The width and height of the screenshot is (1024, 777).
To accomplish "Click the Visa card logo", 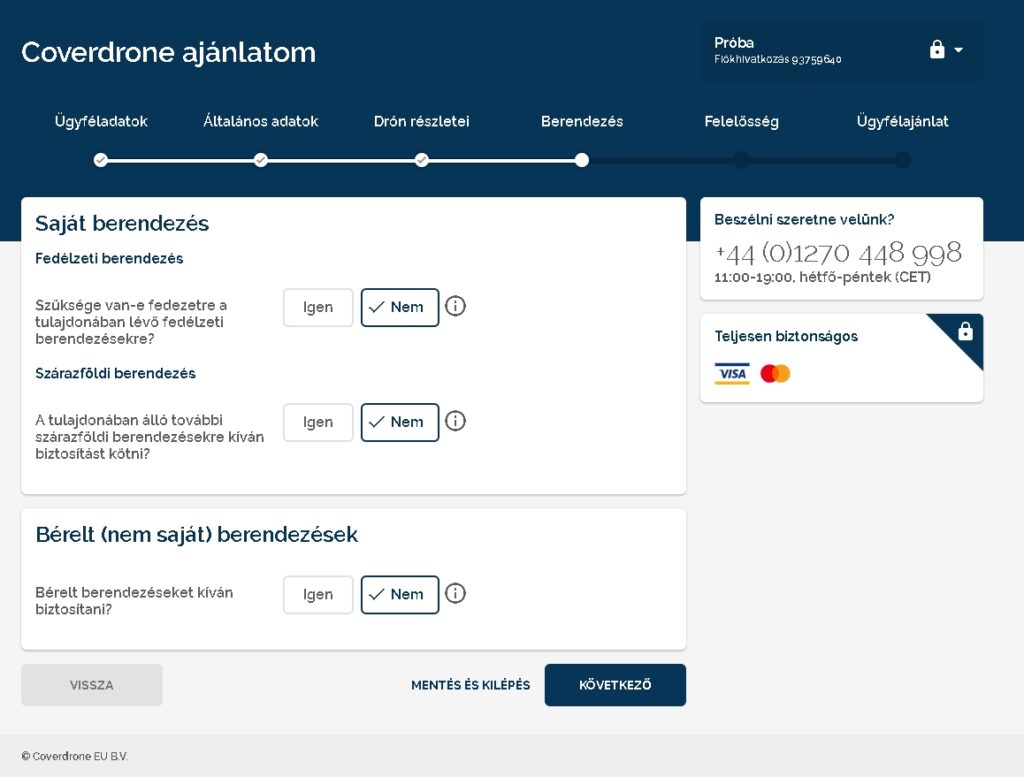I will pyautogui.click(x=732, y=374).
